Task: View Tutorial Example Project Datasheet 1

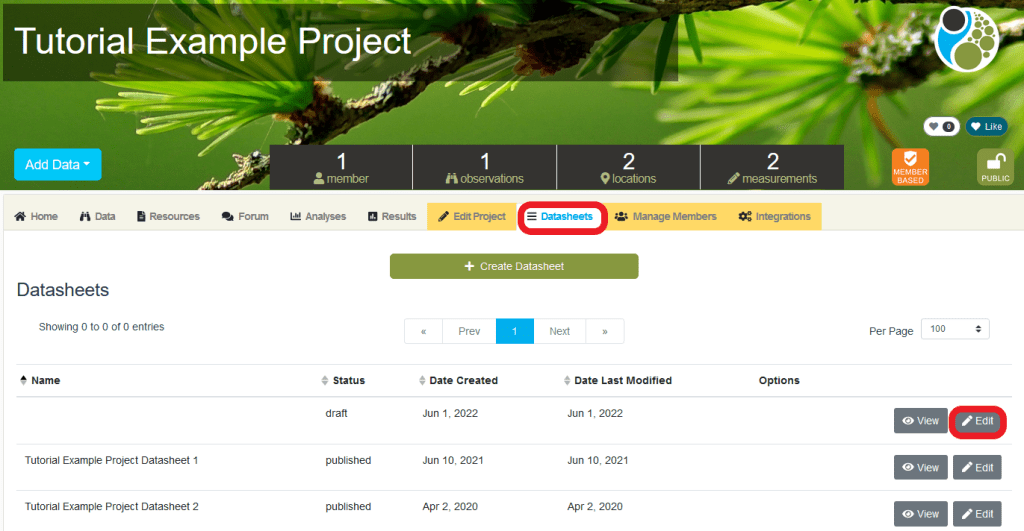Action: coord(920,467)
